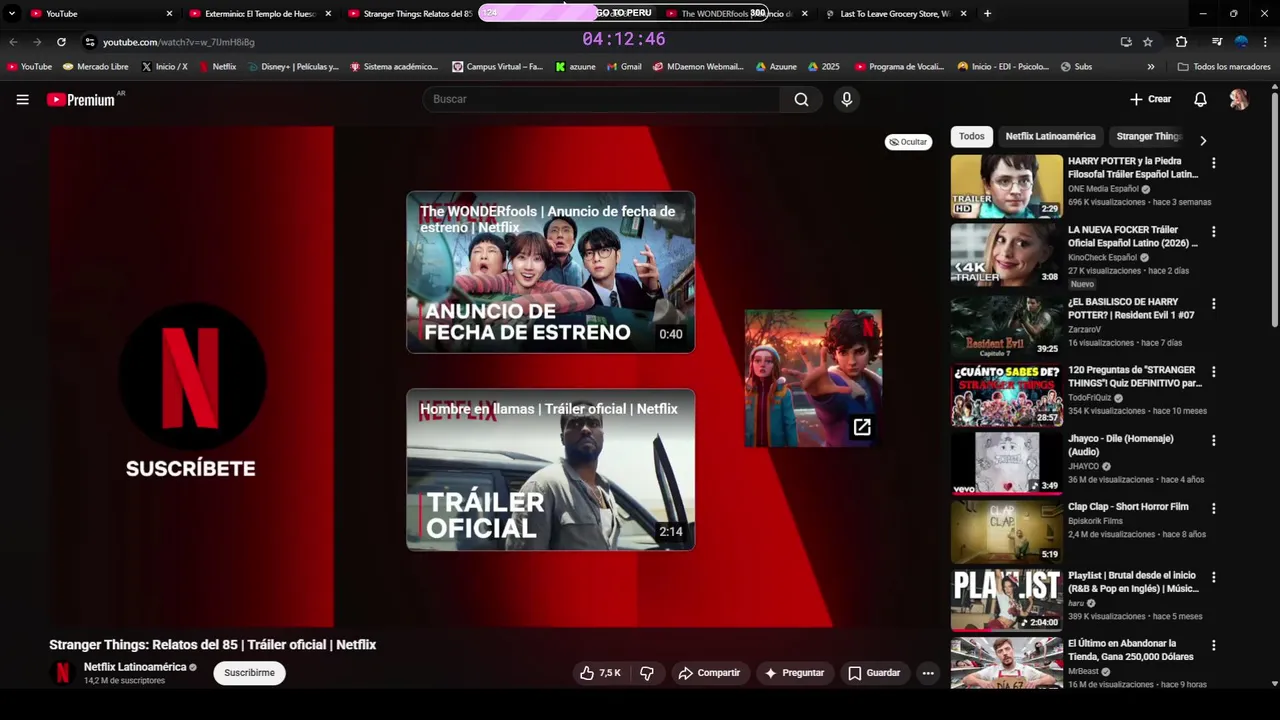Click the browser address bar URL
Viewport: 1280px width, 720px height.
(179, 42)
